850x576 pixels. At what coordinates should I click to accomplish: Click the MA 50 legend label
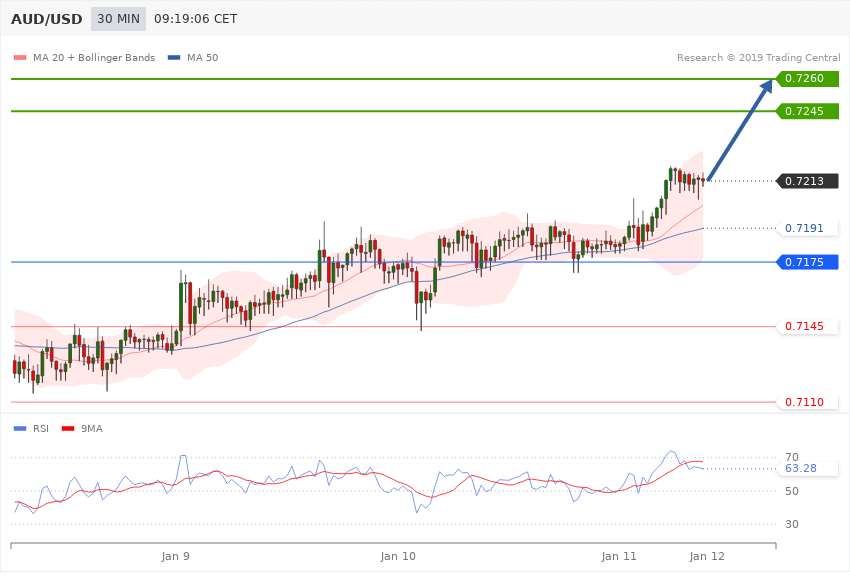(203, 57)
